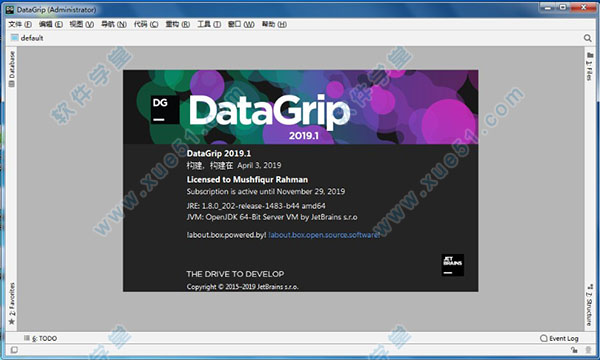Click 'Licensed to Mushfiqur Rahman' text
This screenshot has width=600, height=360.
pos(247,179)
